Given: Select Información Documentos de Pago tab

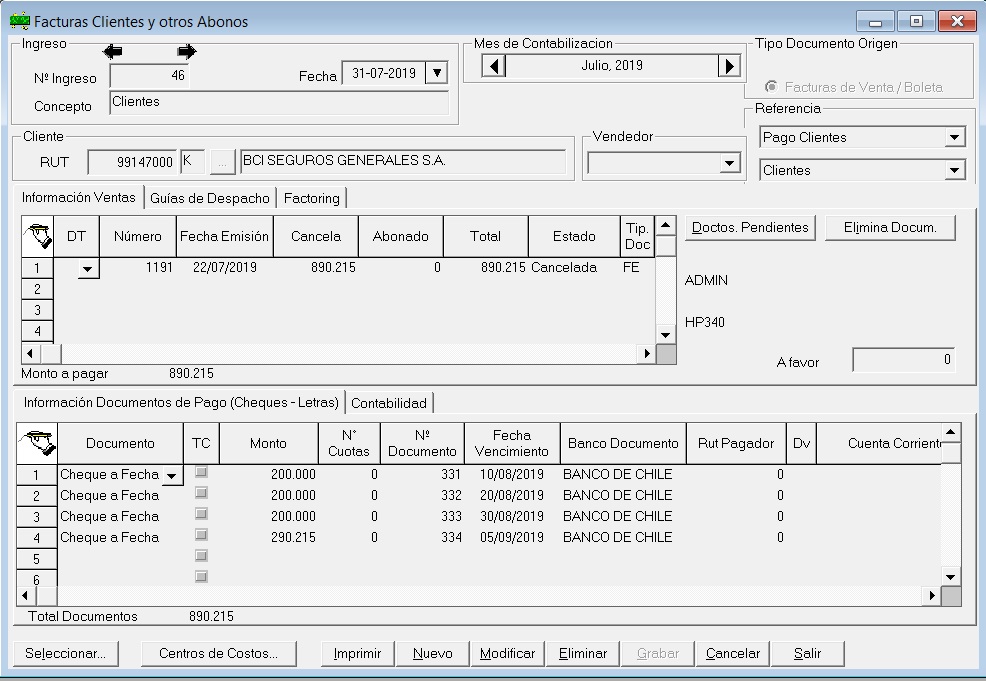Looking at the screenshot, I should 181,402.
